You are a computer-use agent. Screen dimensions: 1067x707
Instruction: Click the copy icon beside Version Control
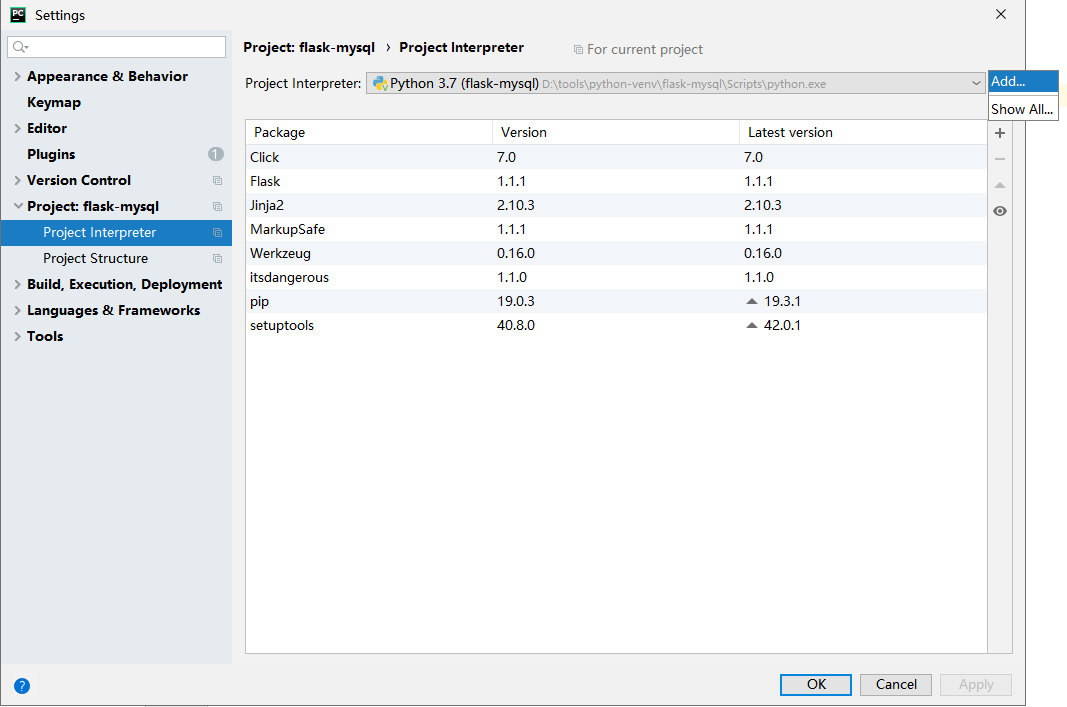(218, 180)
